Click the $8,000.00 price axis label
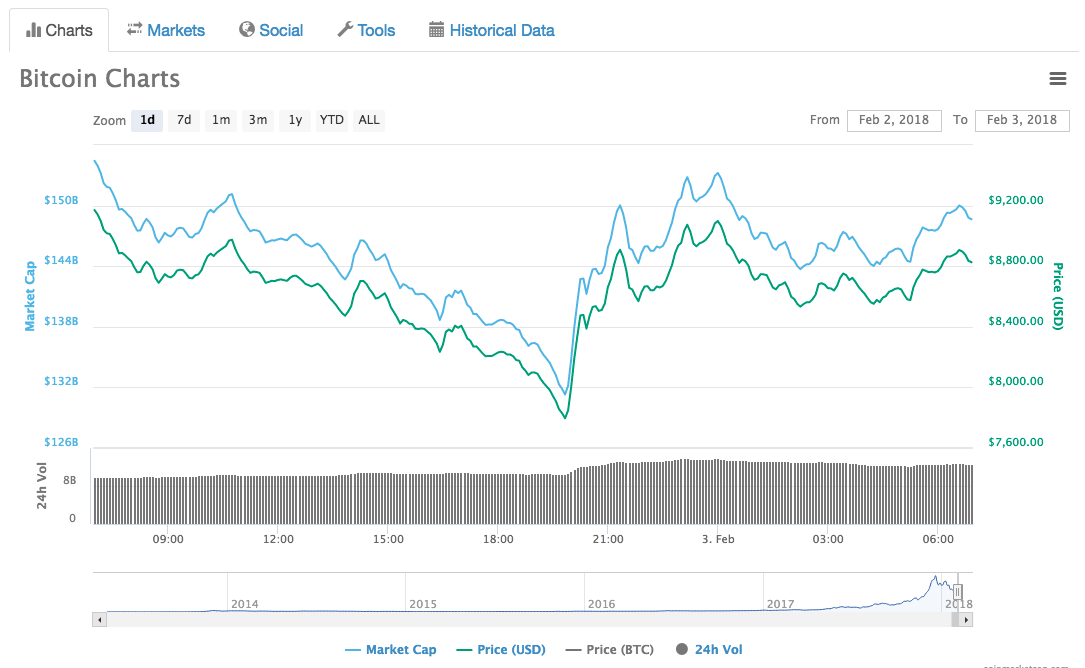The height and width of the screenshot is (668, 1085). click(1016, 381)
